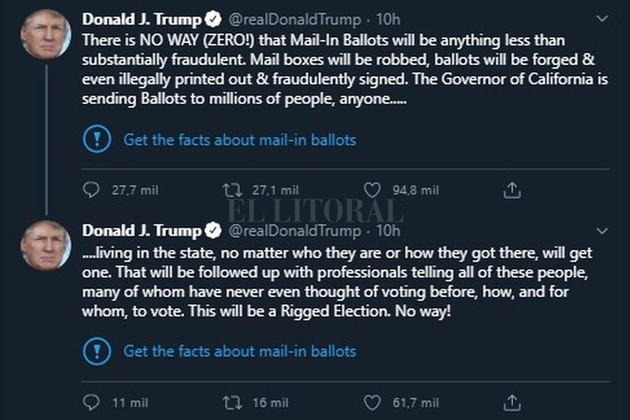The image size is (630, 420).
Task: Open the first tweet's more options chevron
Action: pos(600,18)
